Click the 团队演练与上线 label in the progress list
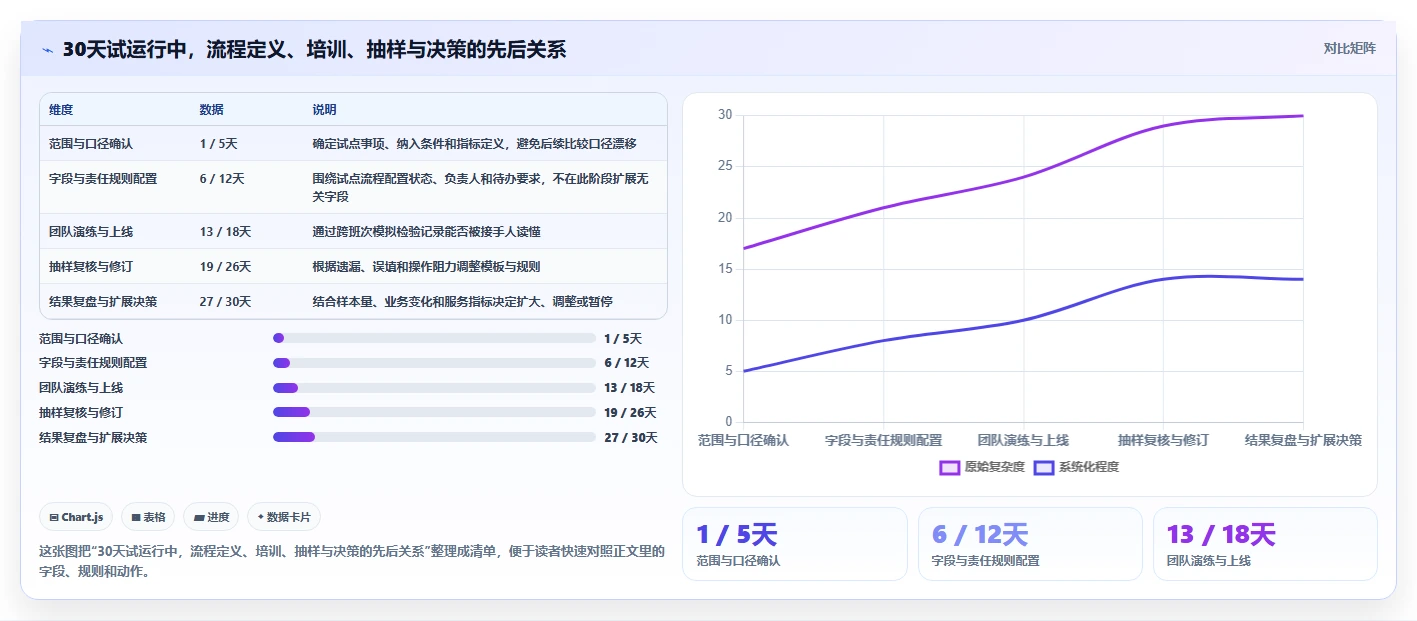 coord(81,388)
